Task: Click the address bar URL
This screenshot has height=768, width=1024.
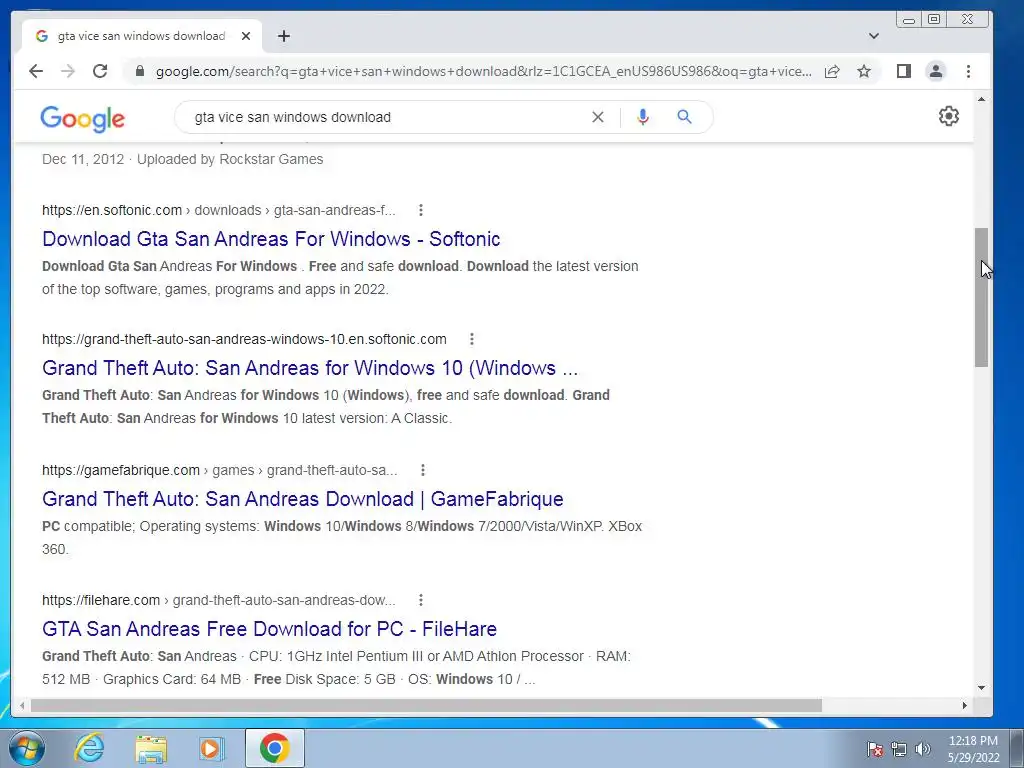Action: (x=483, y=71)
